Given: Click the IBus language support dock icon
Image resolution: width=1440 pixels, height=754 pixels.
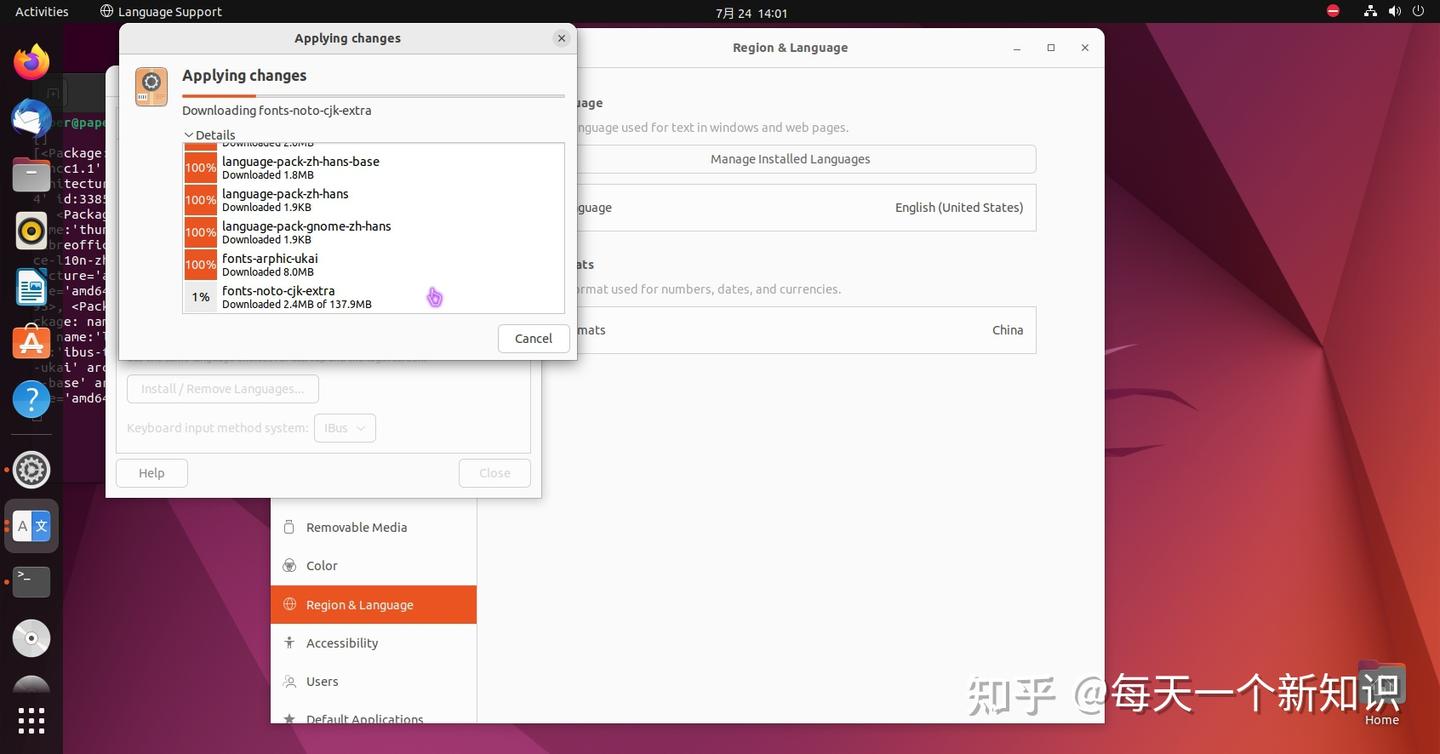Looking at the screenshot, I should click(x=30, y=526).
